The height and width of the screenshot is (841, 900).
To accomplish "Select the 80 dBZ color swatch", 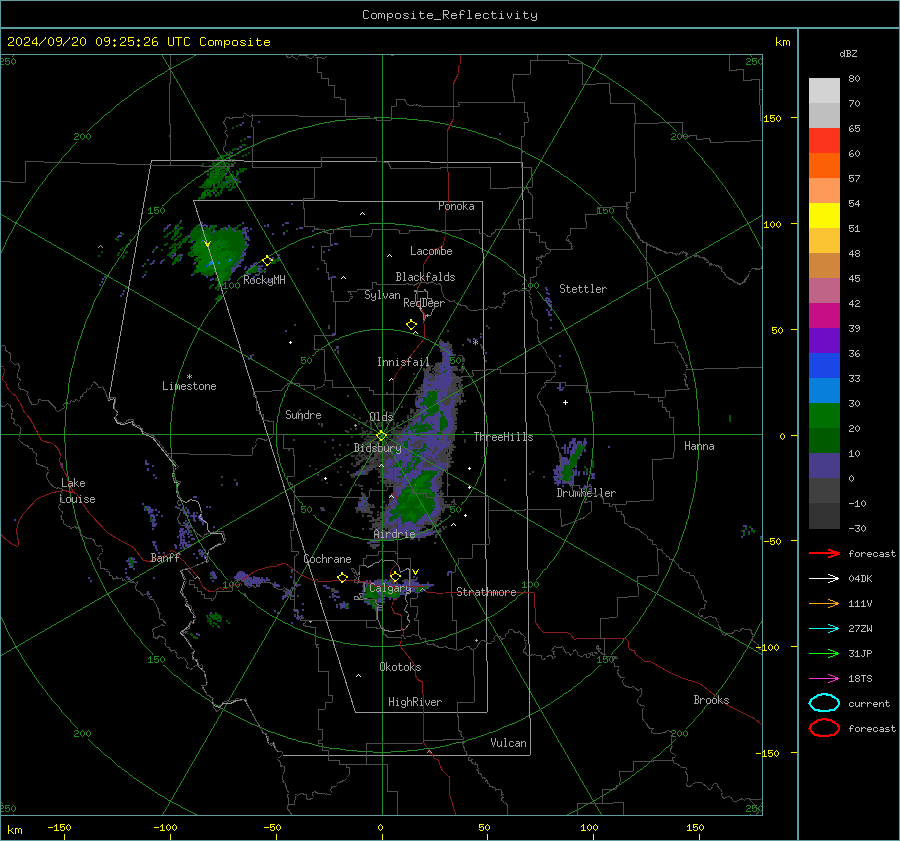I will point(824,91).
